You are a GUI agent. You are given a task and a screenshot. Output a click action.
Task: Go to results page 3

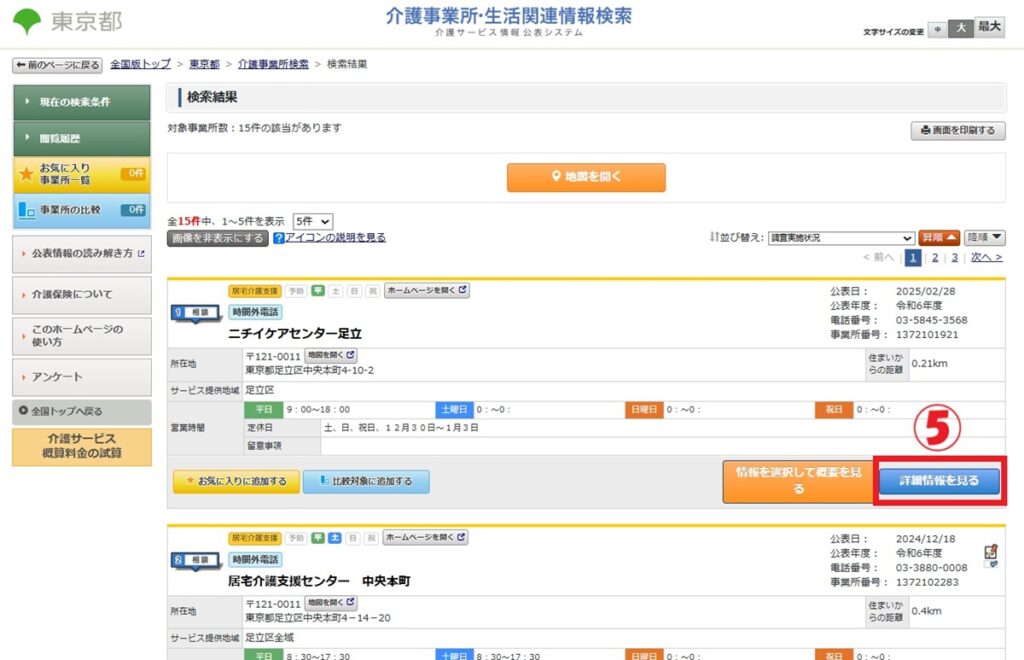point(955,258)
